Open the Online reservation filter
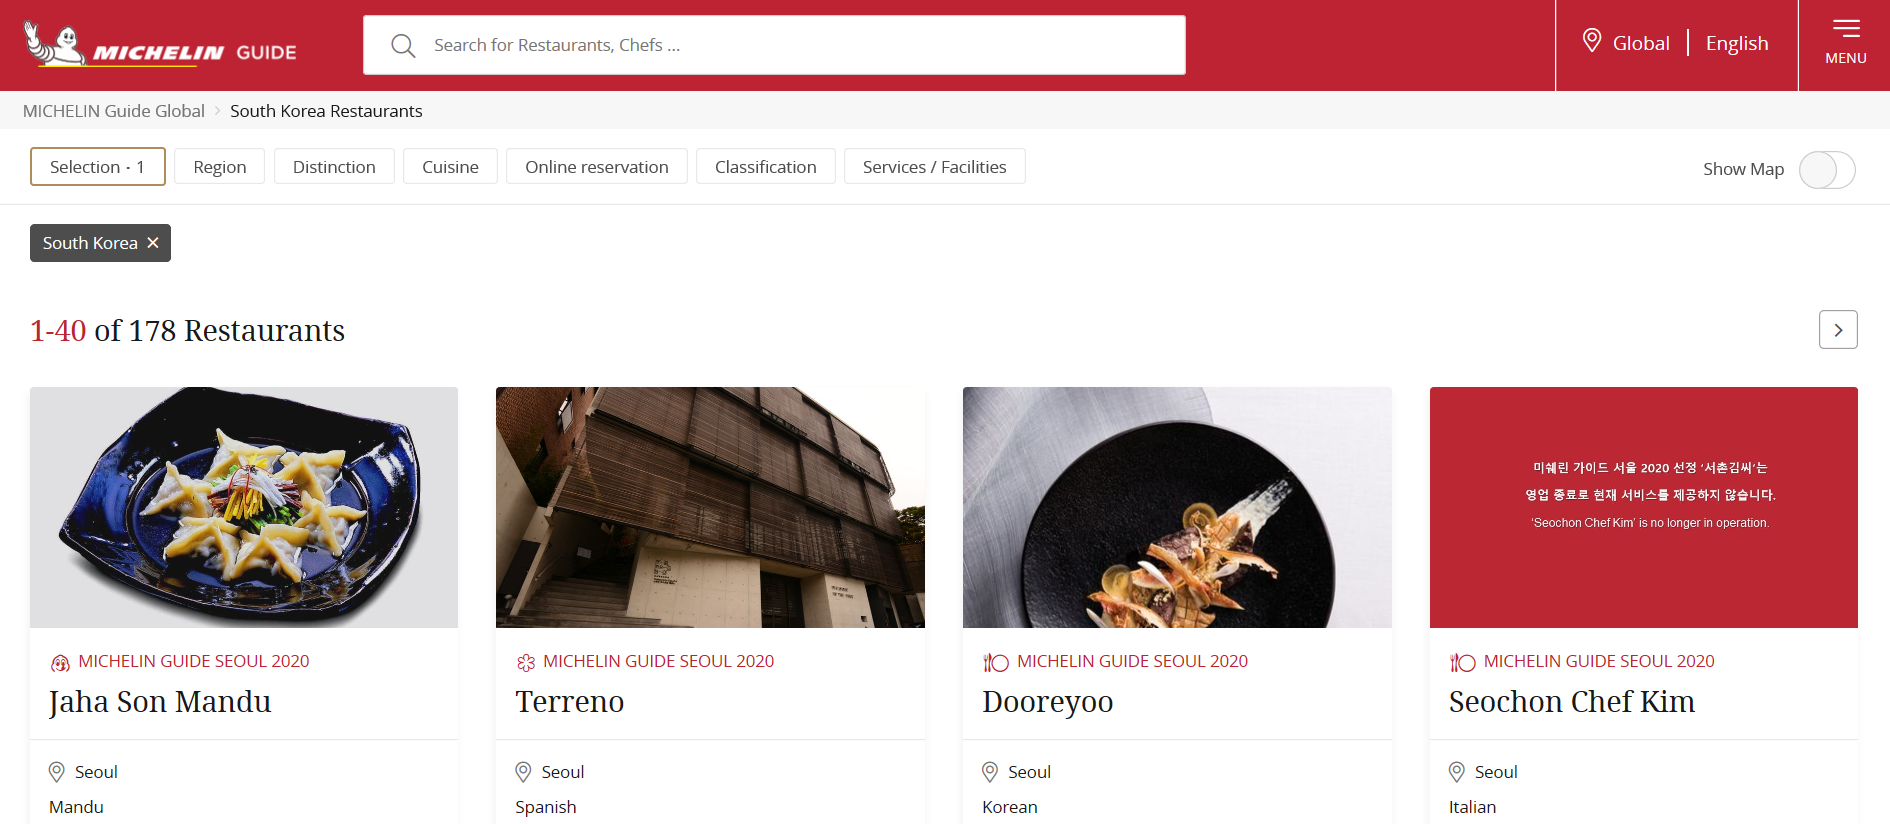The height and width of the screenshot is (824, 1890). (597, 167)
